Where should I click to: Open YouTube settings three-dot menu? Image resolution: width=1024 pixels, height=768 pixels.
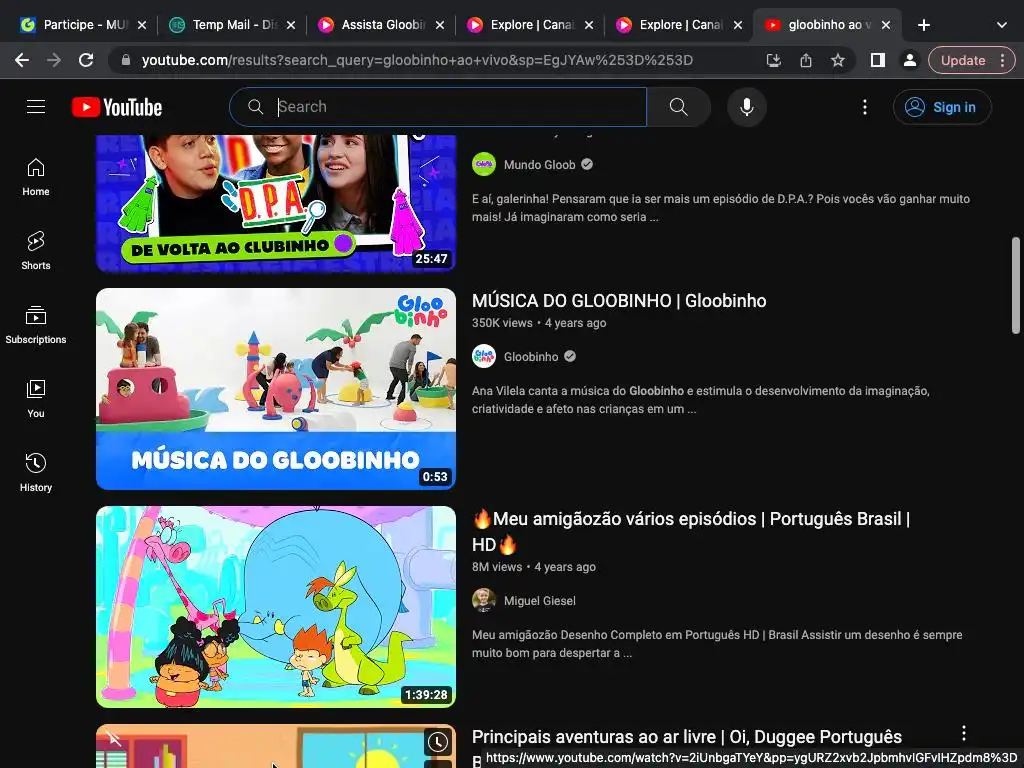(x=865, y=107)
